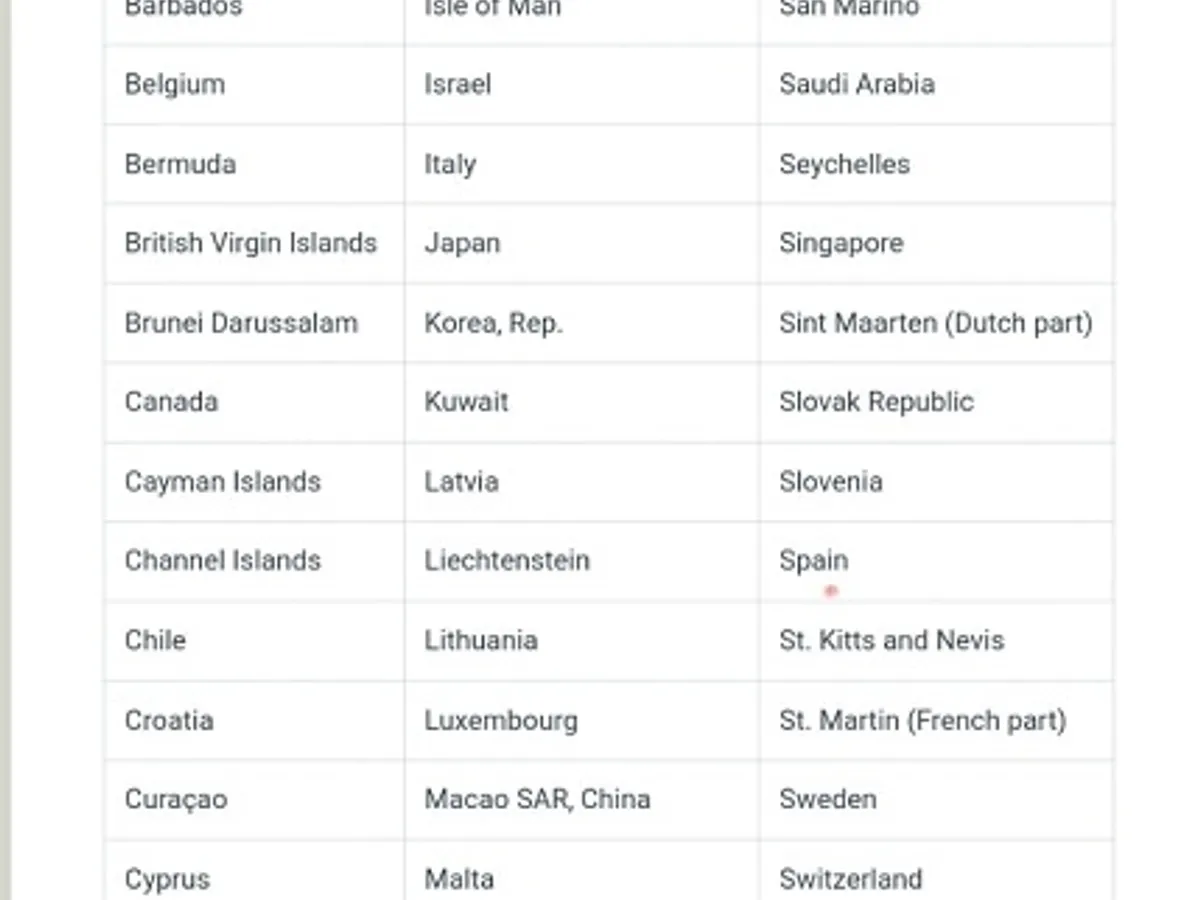1200x900 pixels.
Task: Select Sint Maarten (Dutch part) cell
Action: pyautogui.click(x=936, y=323)
